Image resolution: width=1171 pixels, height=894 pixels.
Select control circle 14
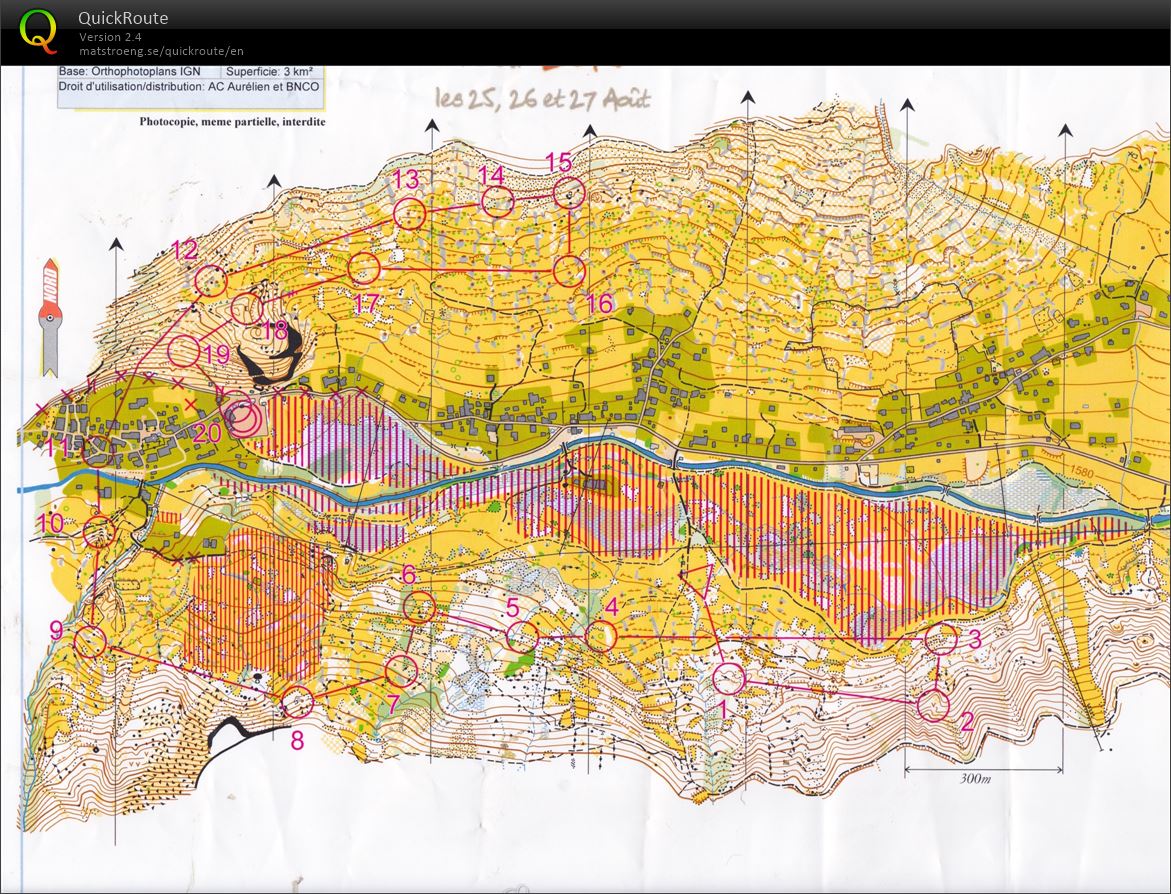(x=497, y=202)
